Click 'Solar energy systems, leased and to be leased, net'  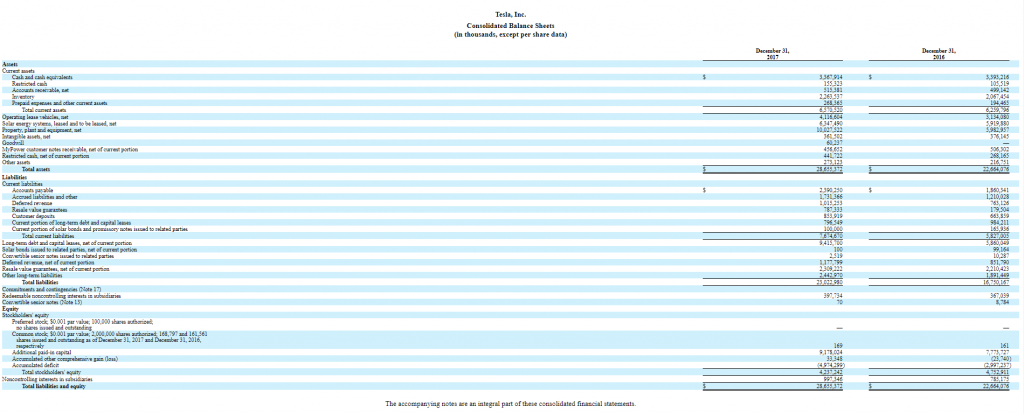click(59, 123)
